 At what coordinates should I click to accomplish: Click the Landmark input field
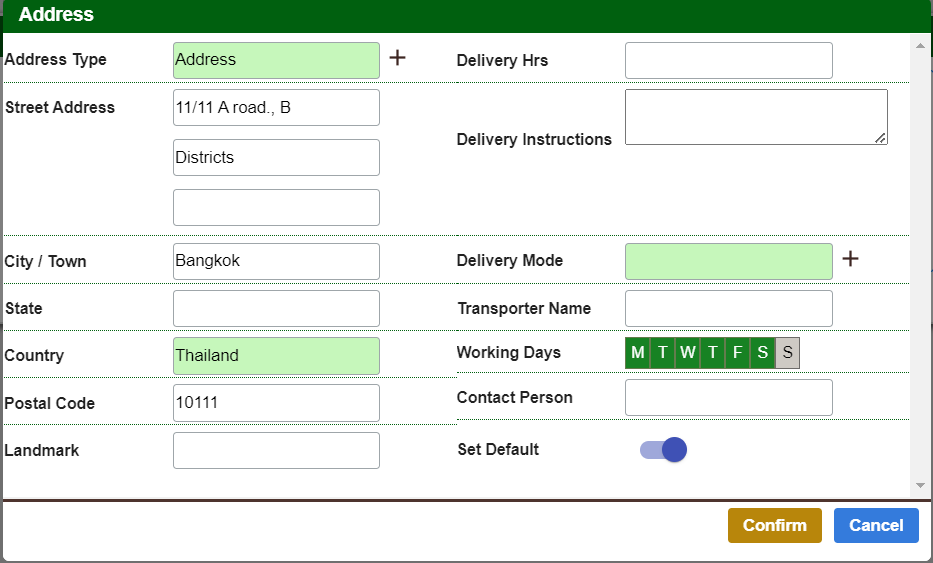click(276, 451)
